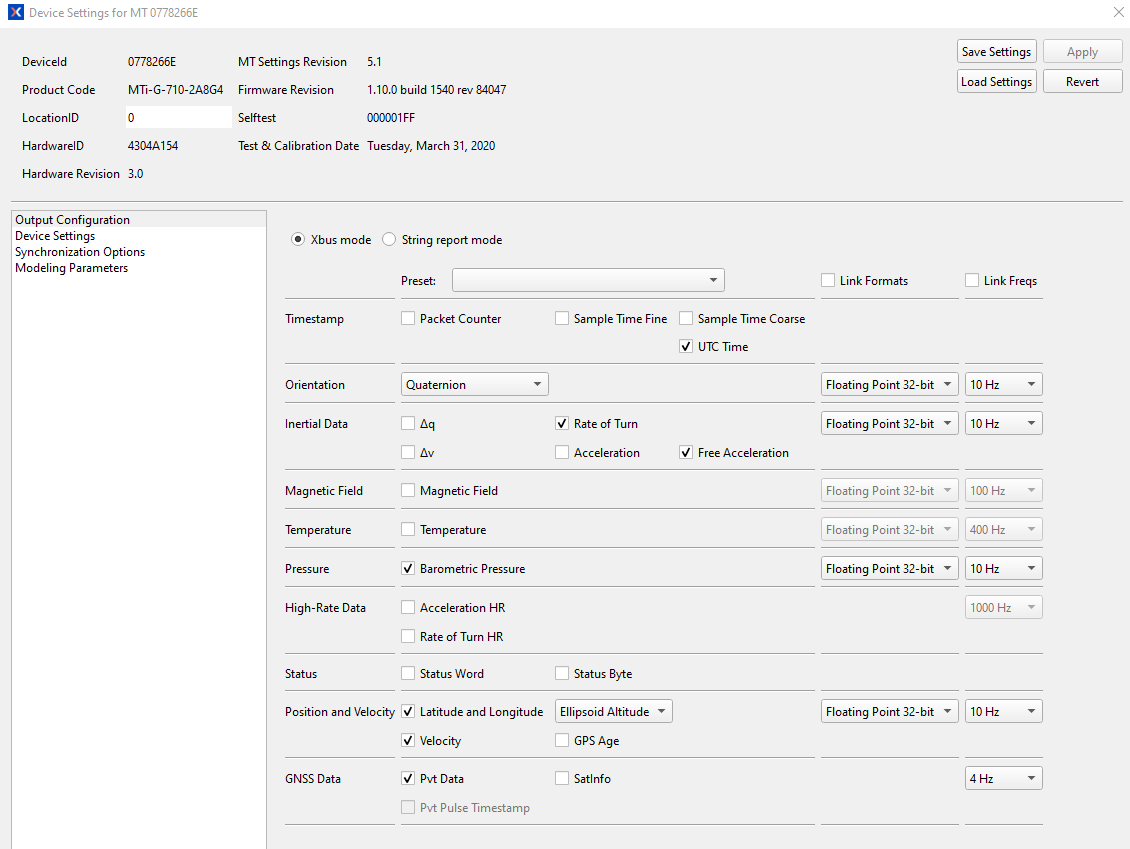Uncheck the Barometric Pressure option

click(x=408, y=568)
